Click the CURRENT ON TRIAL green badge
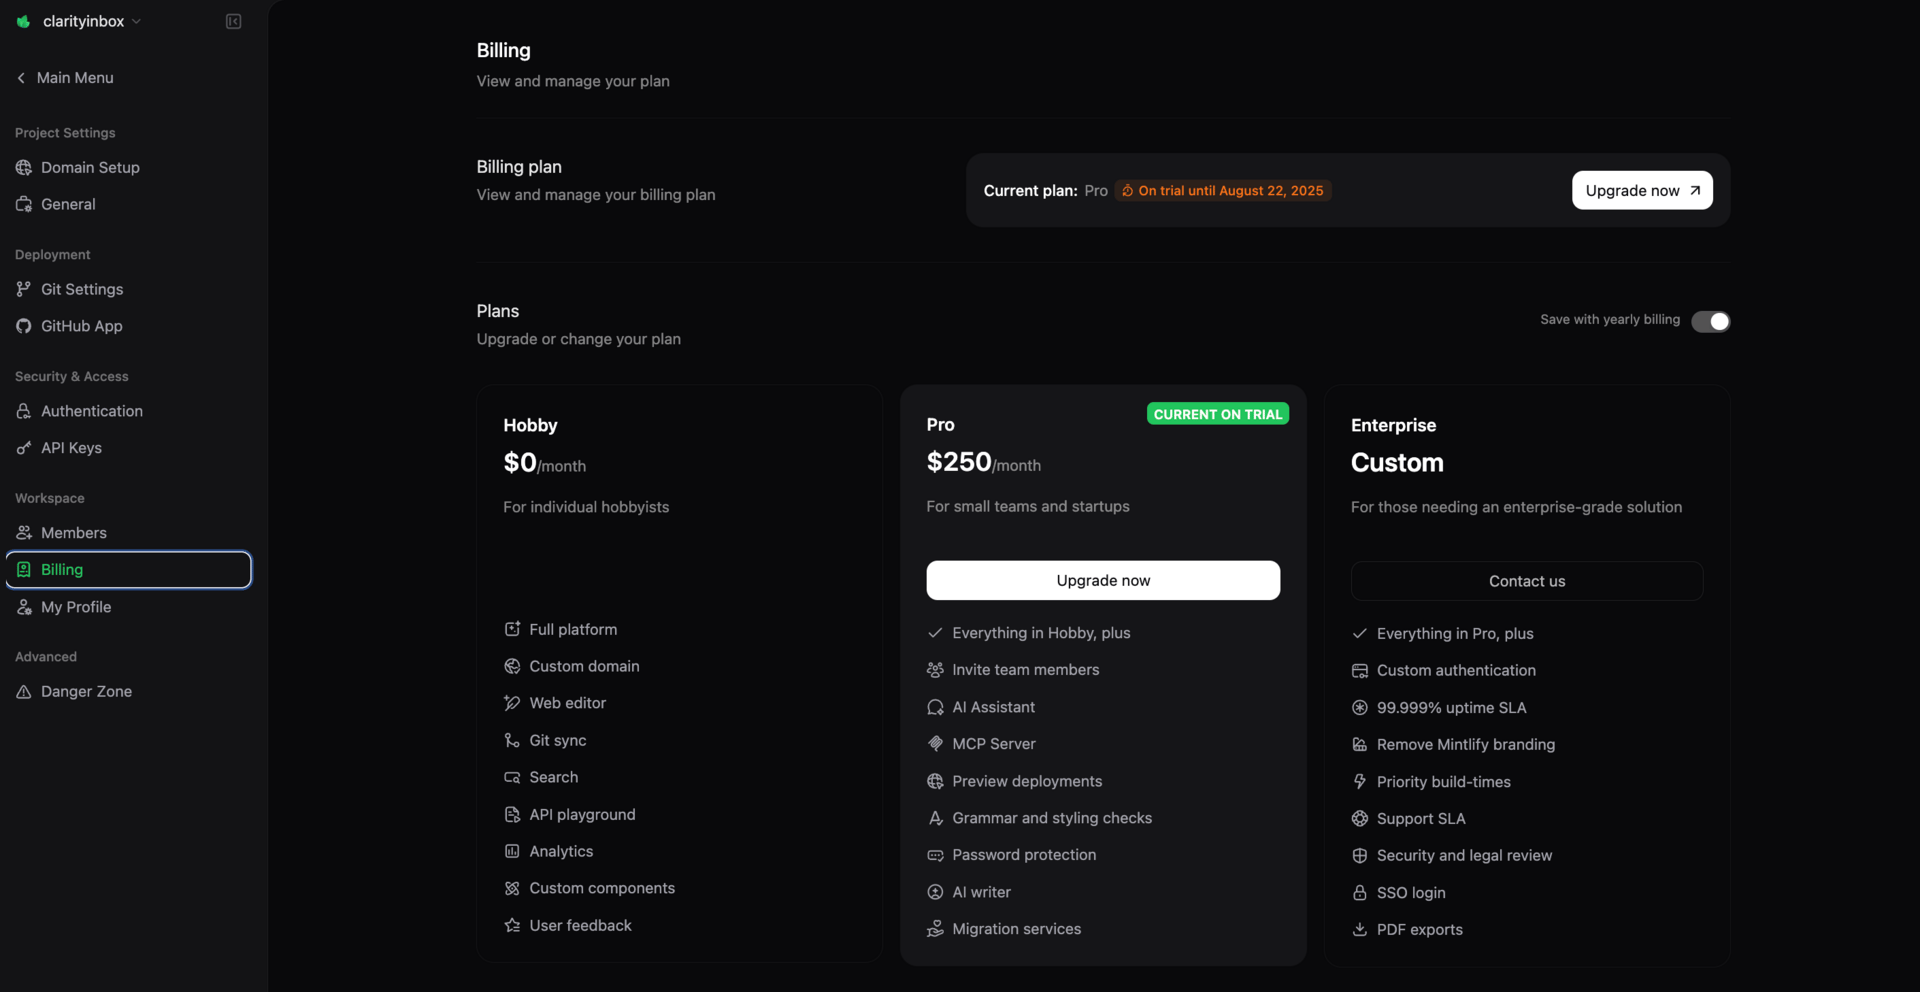Screen dimensions: 1920x992 tap(1217, 414)
